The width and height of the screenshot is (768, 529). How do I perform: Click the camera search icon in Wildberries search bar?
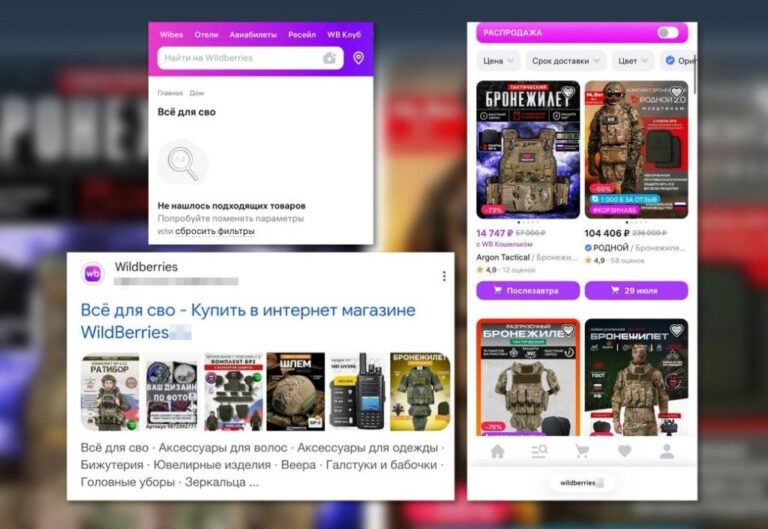330,58
